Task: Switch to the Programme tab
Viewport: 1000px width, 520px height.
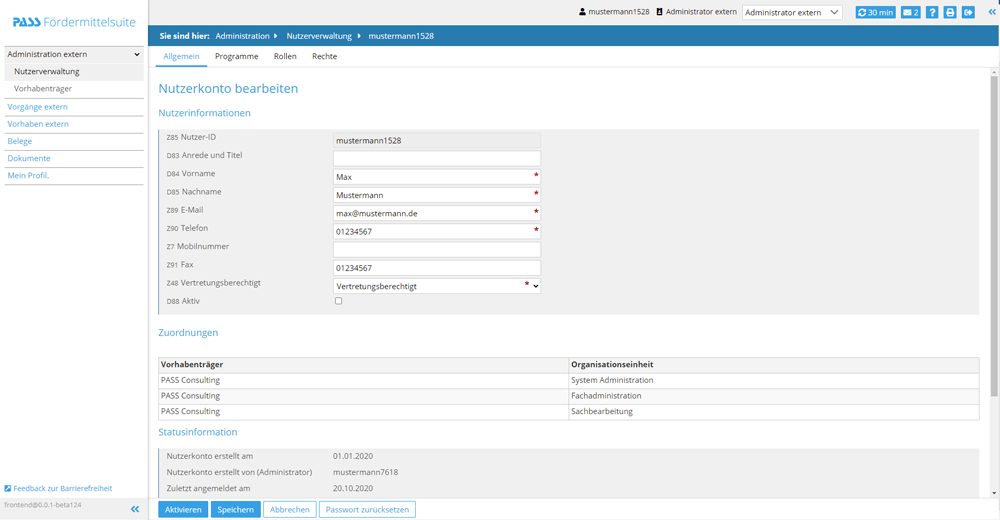Action: (x=237, y=56)
